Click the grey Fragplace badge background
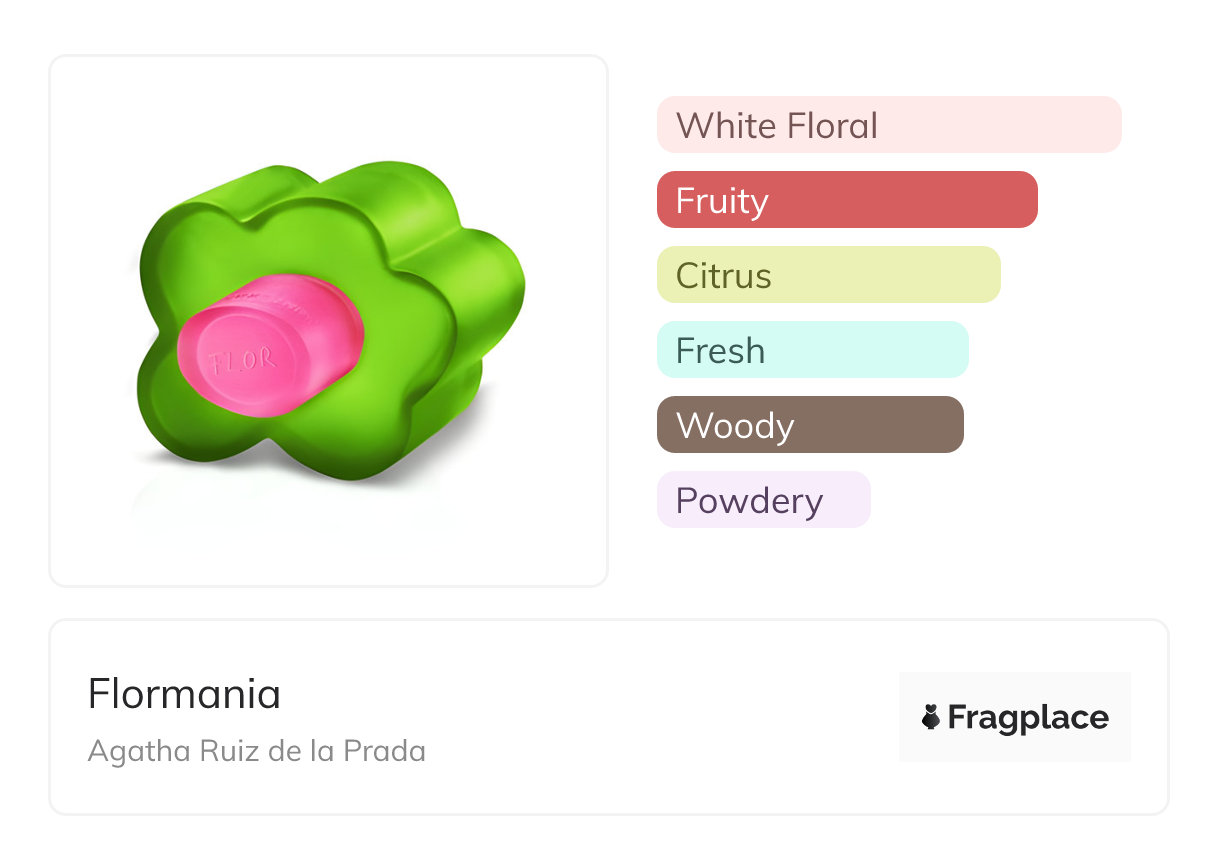The image size is (1218, 864). point(1014,687)
